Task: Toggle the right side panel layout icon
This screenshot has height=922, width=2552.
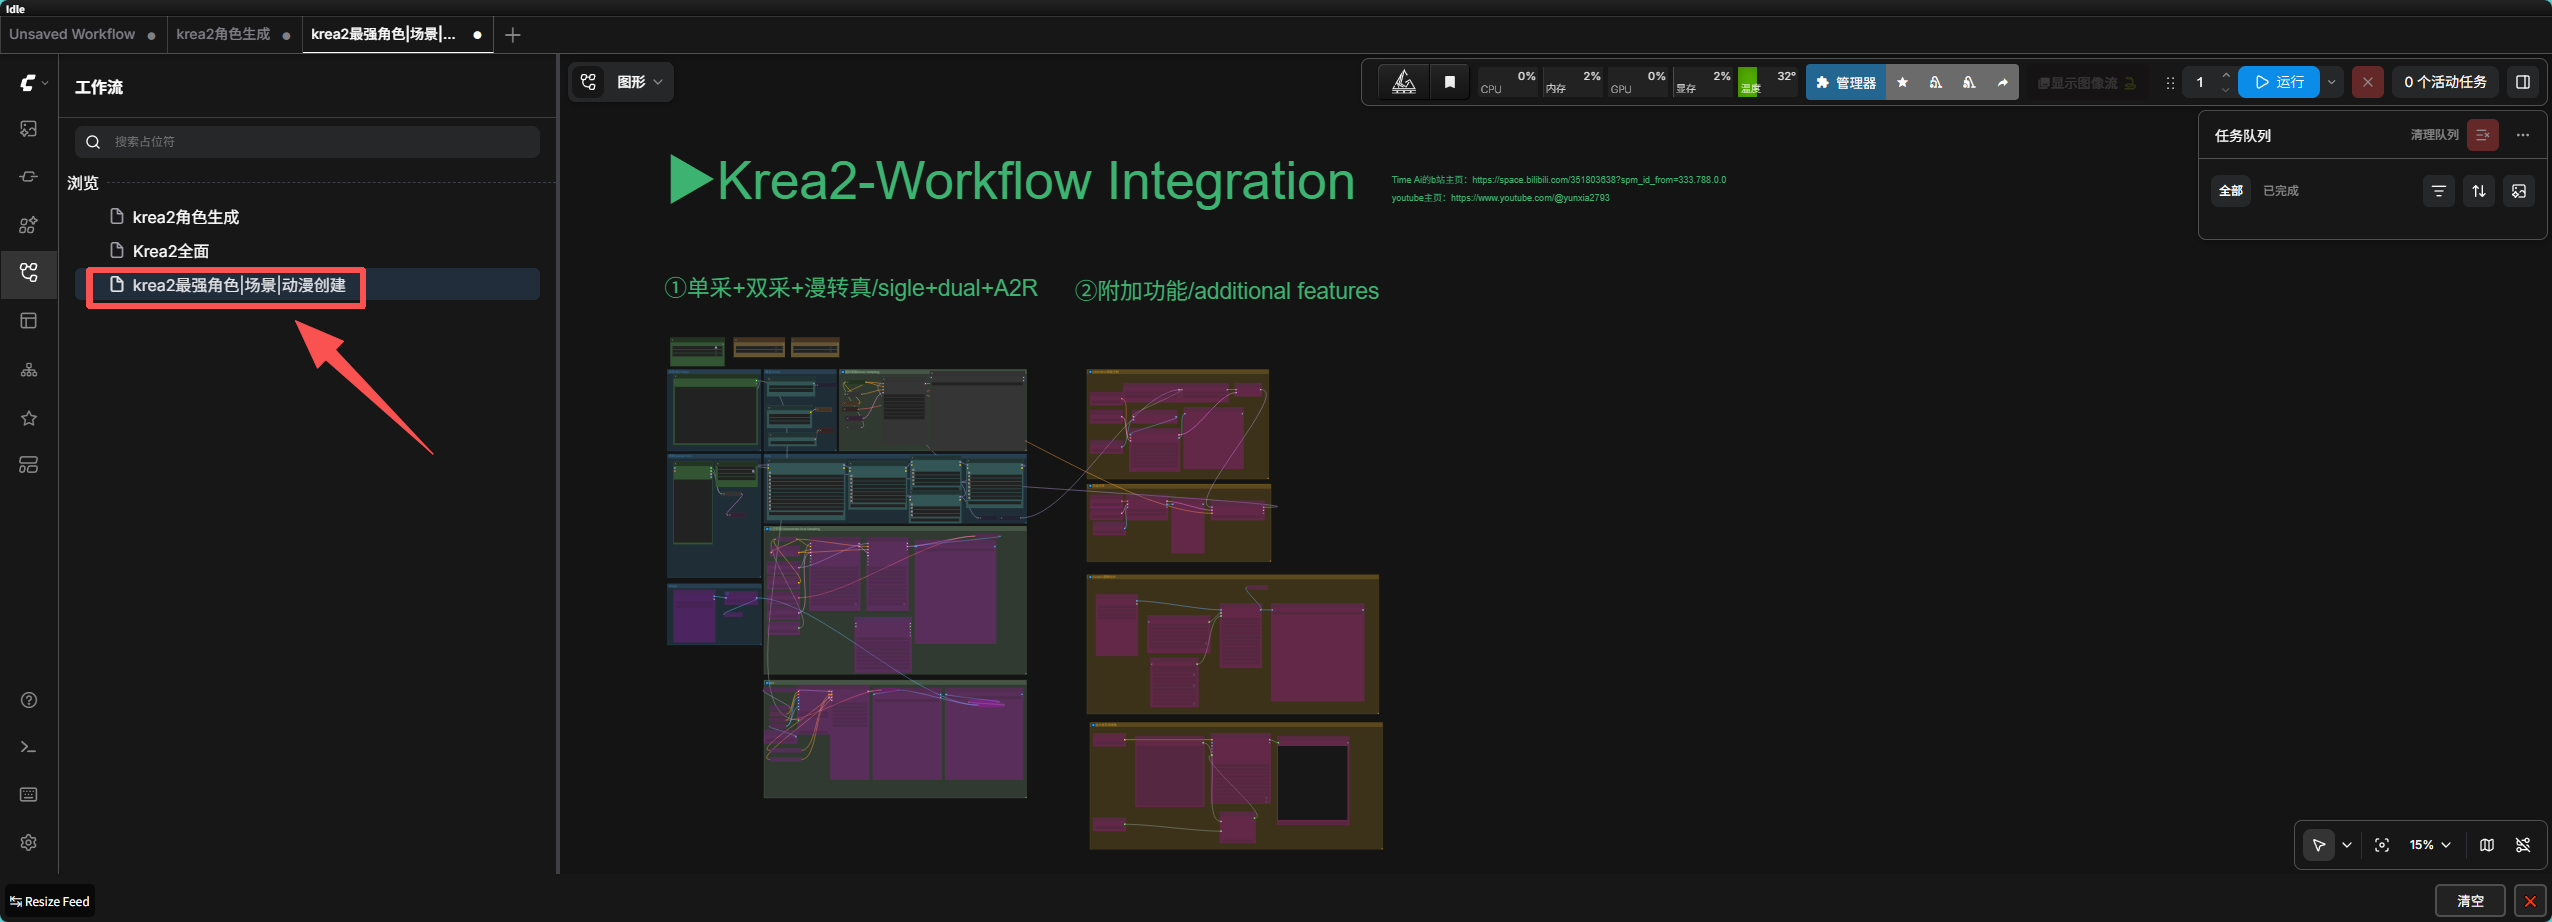Action: (2523, 83)
